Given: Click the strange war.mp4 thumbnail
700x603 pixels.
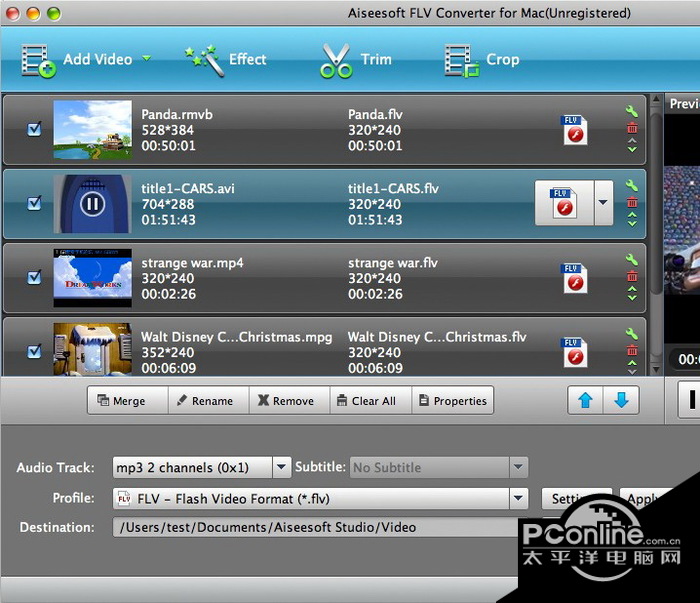Looking at the screenshot, I should click(x=92, y=278).
